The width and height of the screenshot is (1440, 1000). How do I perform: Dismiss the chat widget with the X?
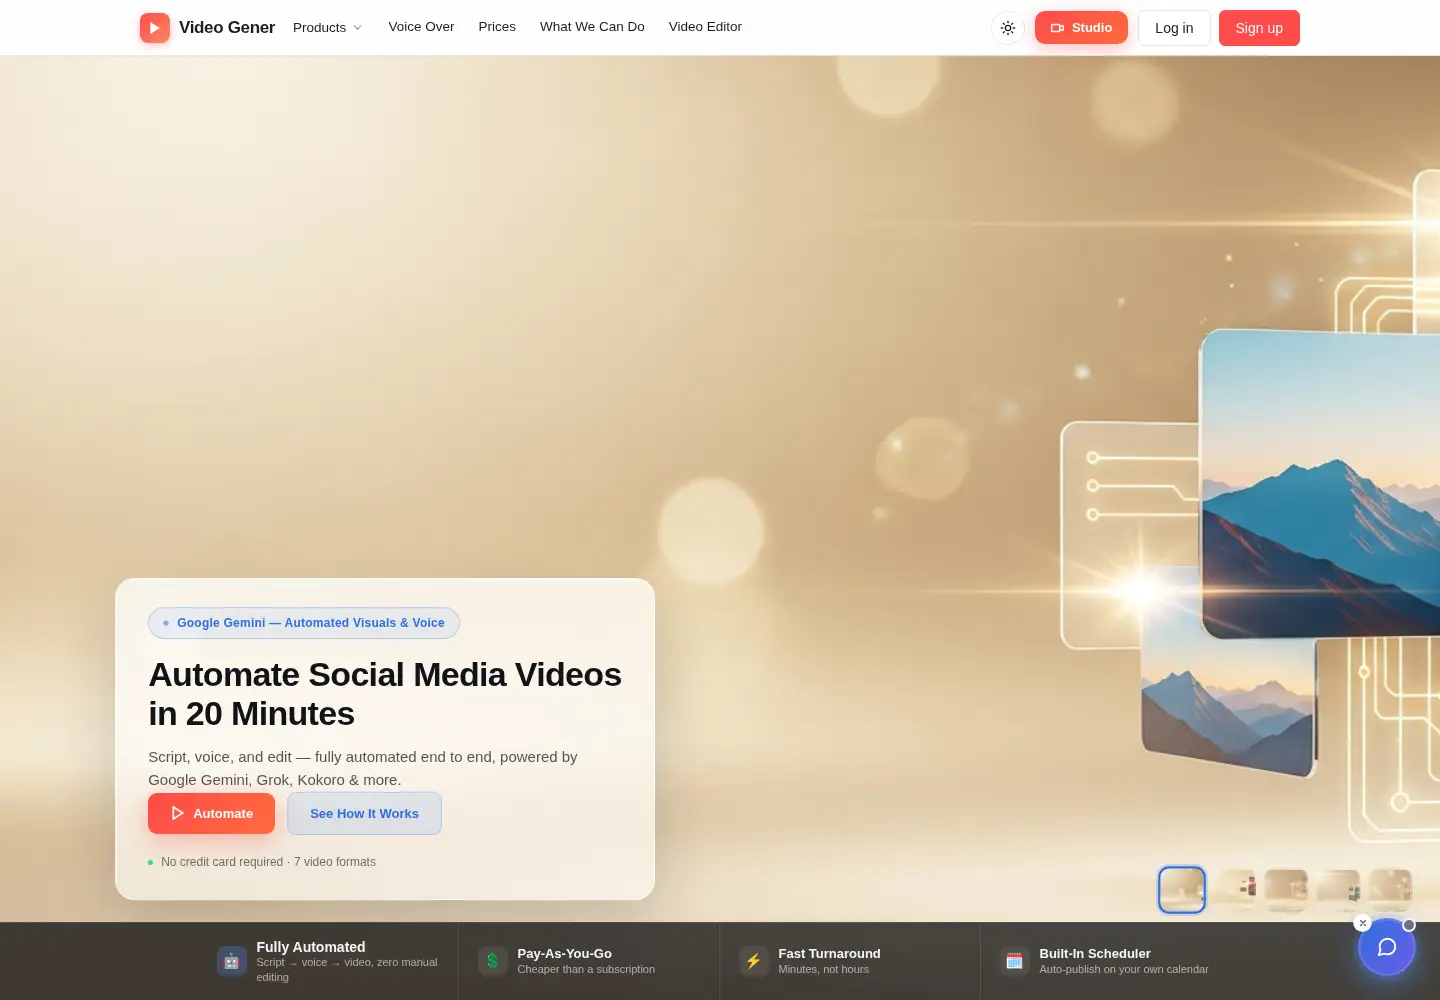click(1363, 923)
